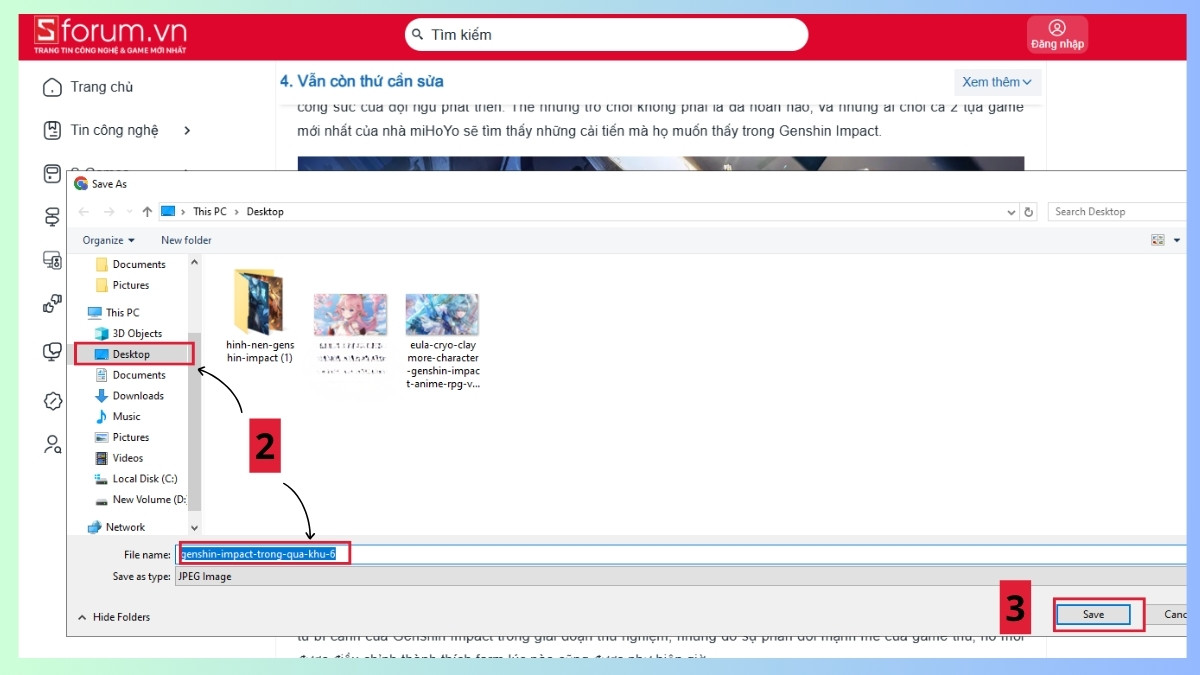
Task: Select the eula-cryo-claymore-character image file
Action: coord(443,340)
